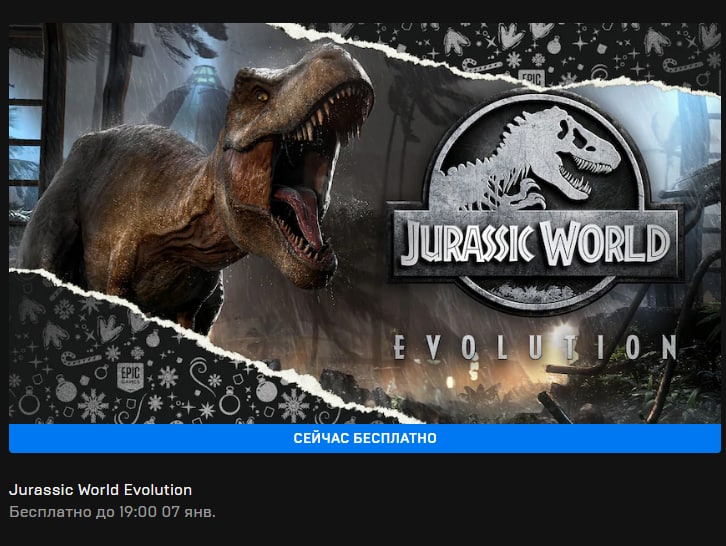Select the "Бесплатно до 19:00 07 янв." text
Image resolution: width=726 pixels, height=546 pixels.
tap(113, 512)
